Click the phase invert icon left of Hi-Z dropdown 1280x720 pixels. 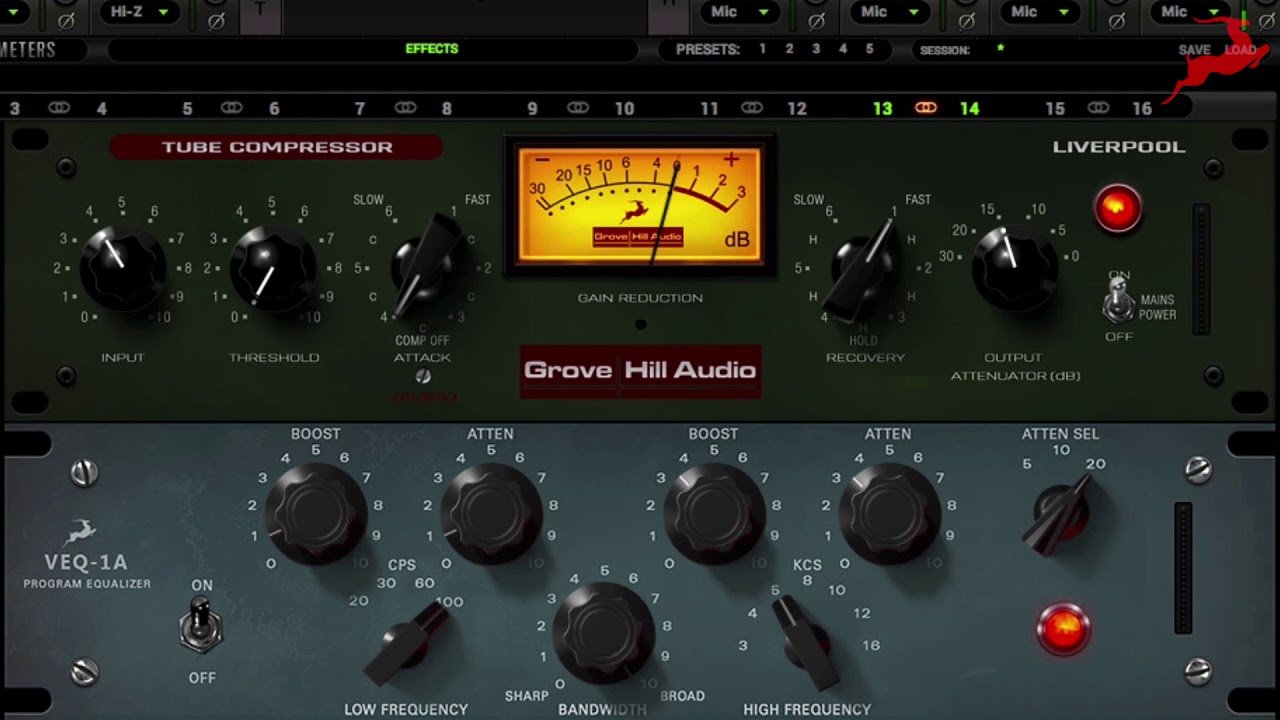[66, 19]
